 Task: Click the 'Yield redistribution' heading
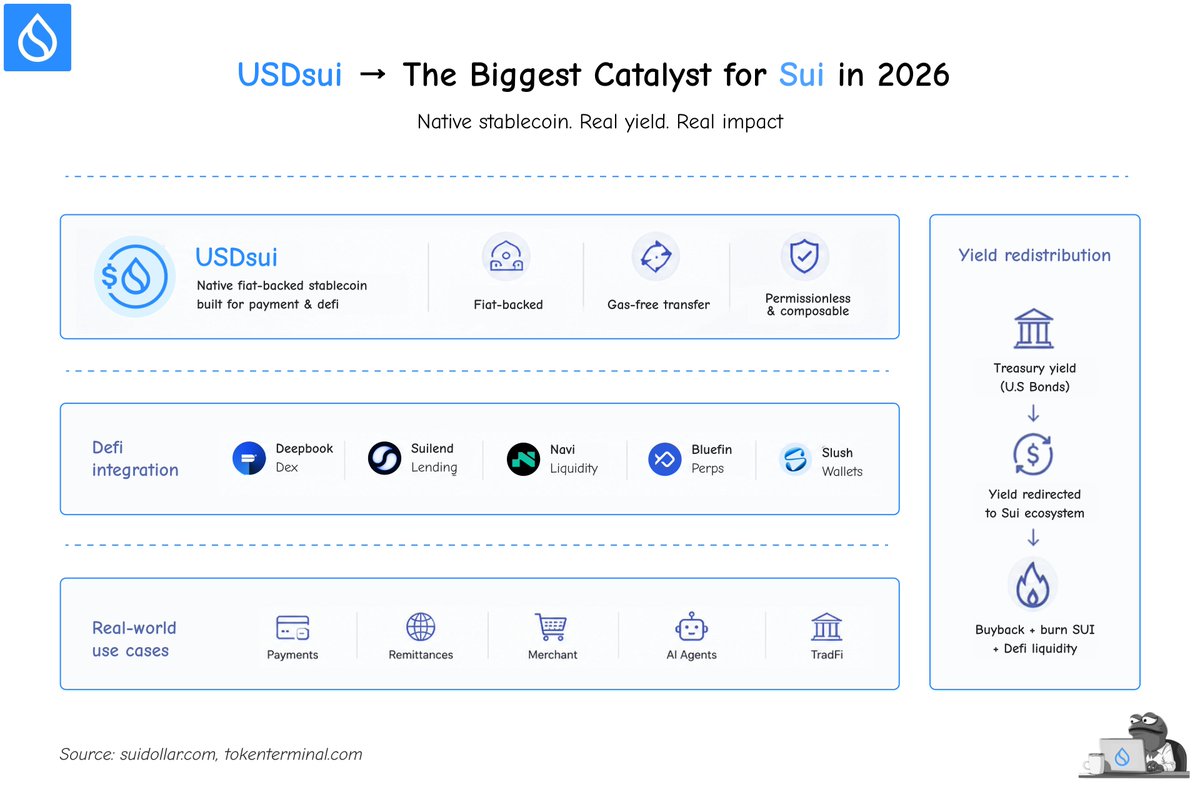tap(1034, 255)
